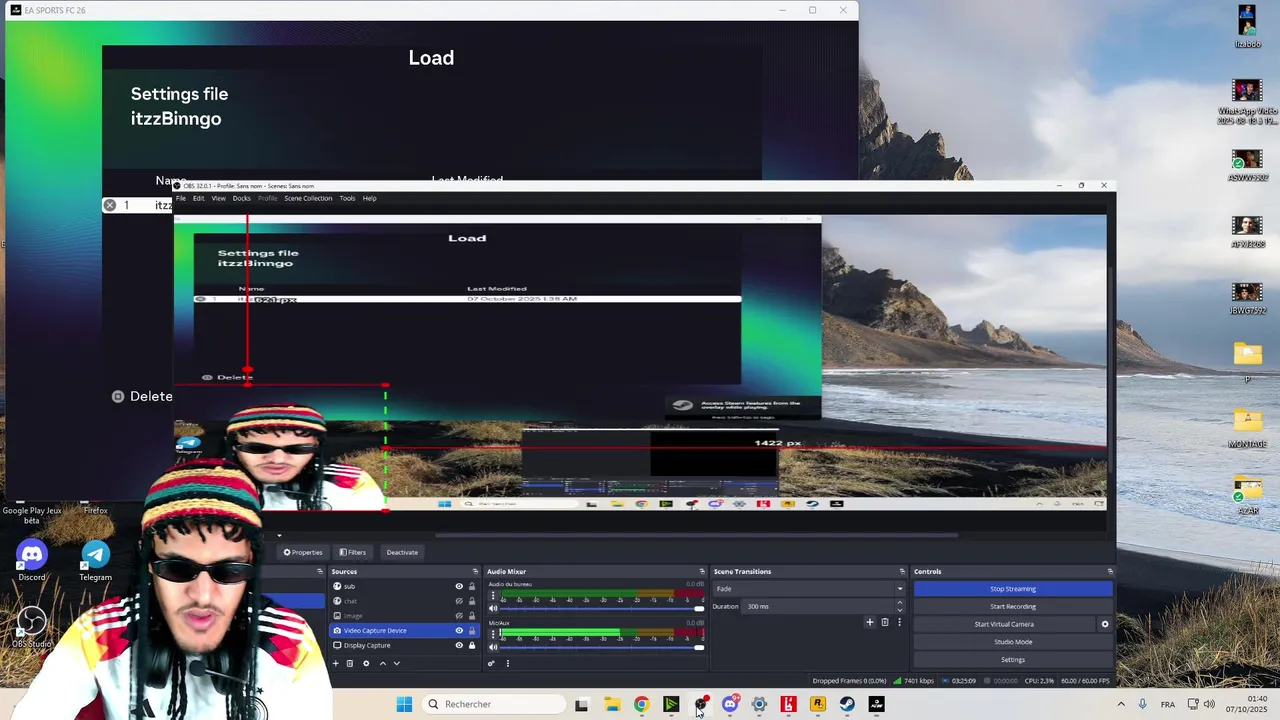Increase transition duration stepper up
Image resolution: width=1280 pixels, height=720 pixels.
click(x=899, y=603)
